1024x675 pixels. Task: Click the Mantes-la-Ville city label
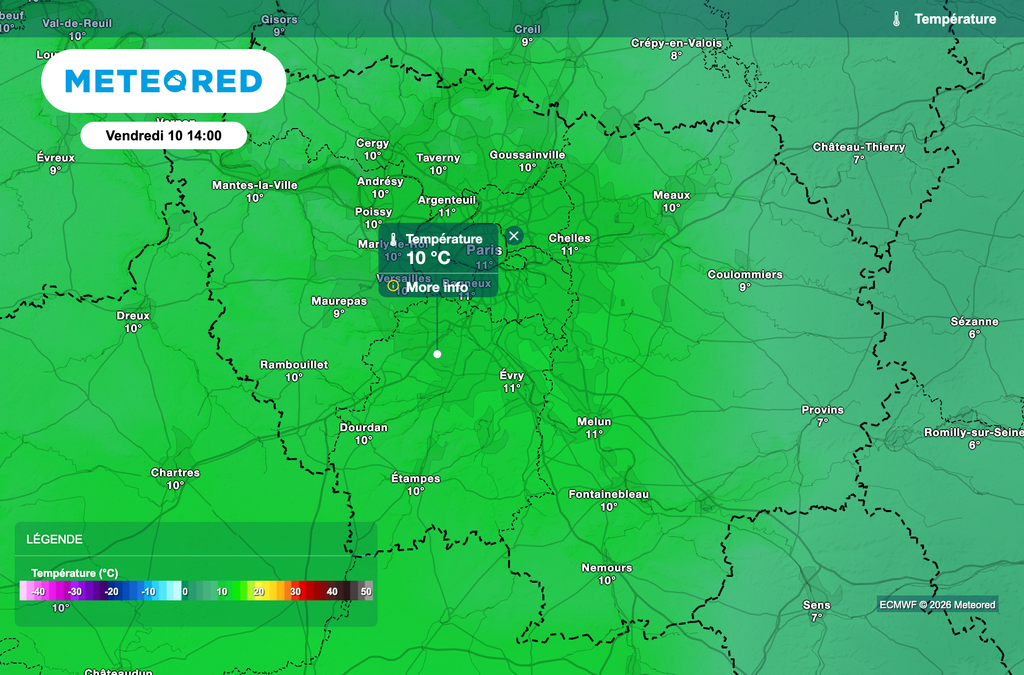[x=254, y=185]
